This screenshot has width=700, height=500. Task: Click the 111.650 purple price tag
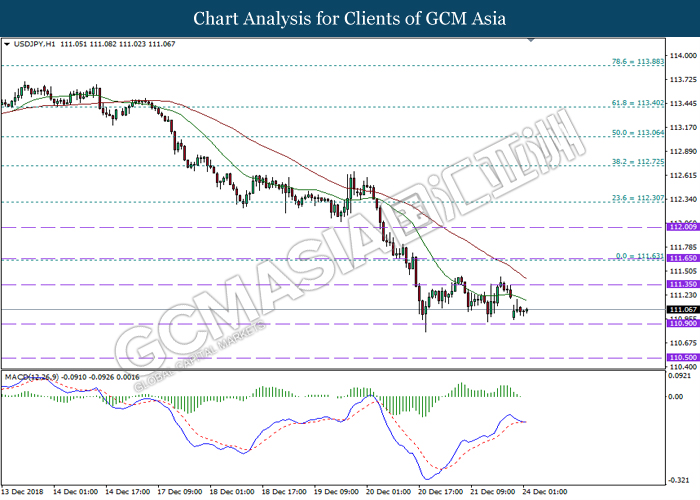pos(683,258)
